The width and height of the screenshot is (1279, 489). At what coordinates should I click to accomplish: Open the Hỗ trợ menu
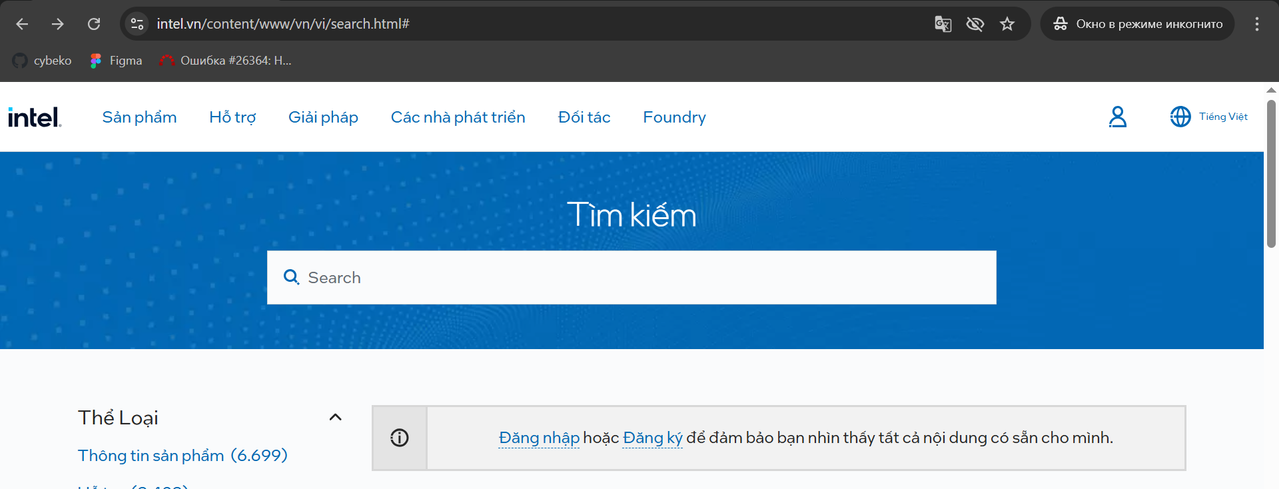click(x=233, y=117)
